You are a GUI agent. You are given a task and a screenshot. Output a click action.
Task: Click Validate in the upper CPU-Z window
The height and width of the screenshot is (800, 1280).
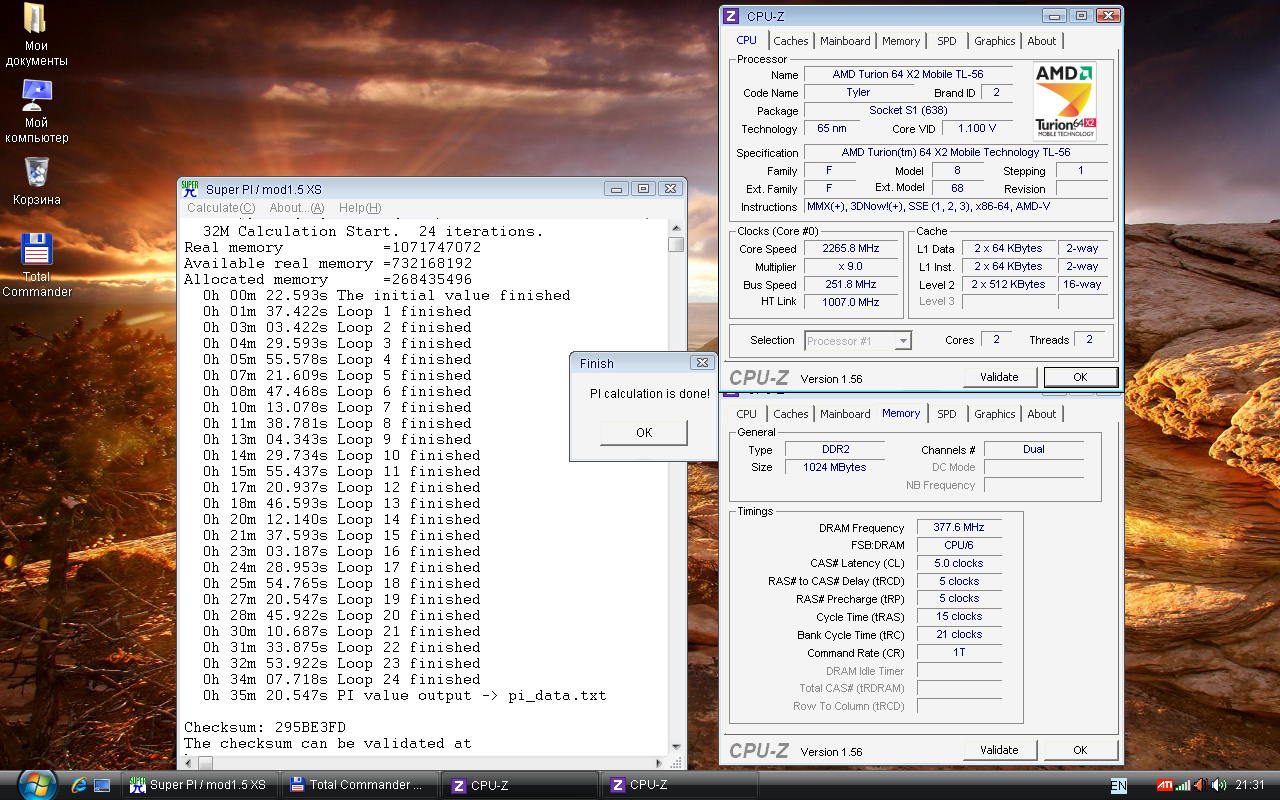pyautogui.click(x=999, y=377)
